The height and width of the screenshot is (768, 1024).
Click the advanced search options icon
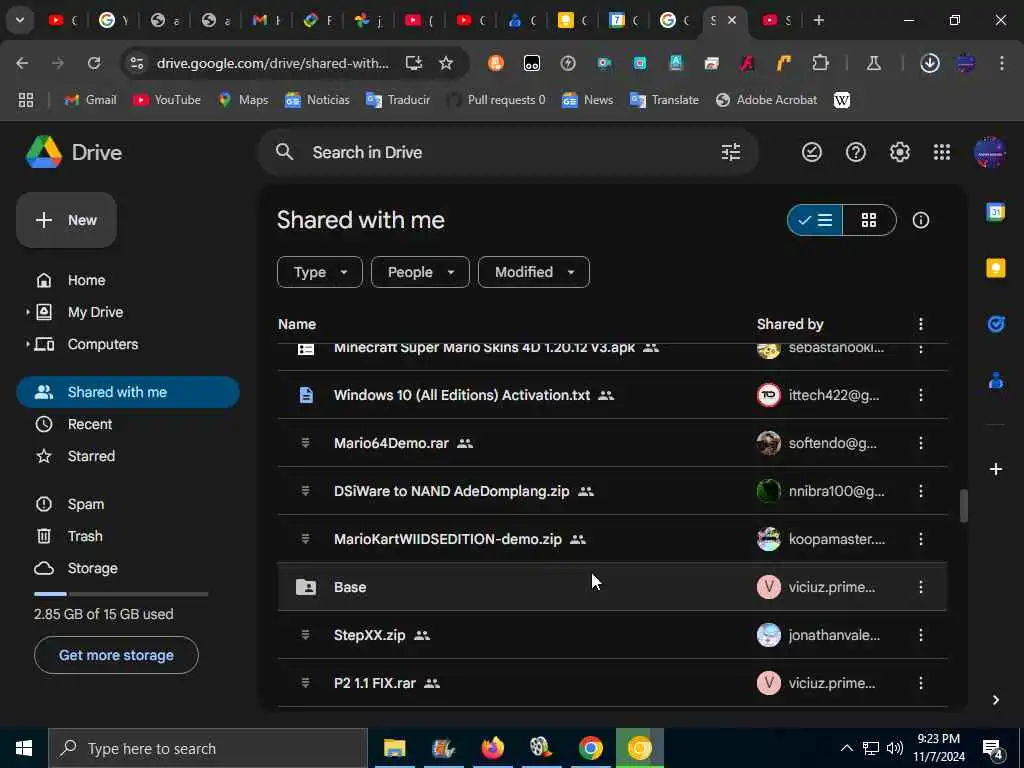731,152
